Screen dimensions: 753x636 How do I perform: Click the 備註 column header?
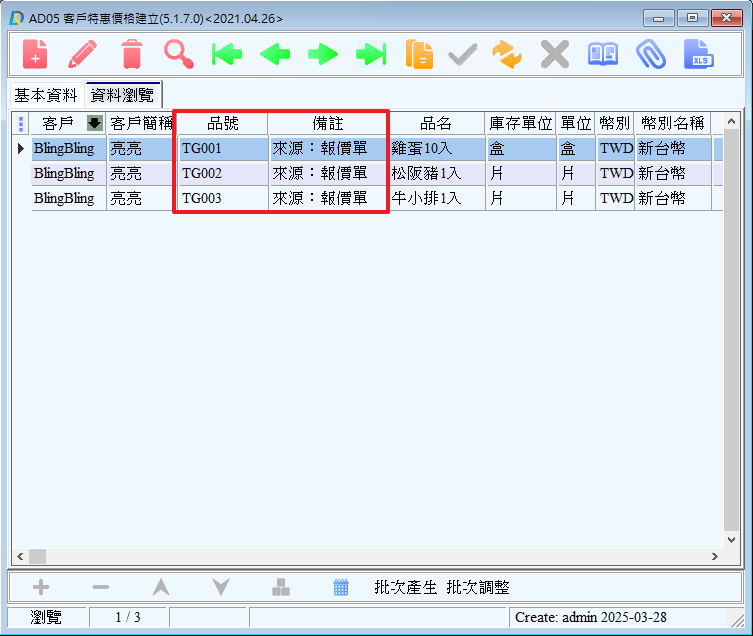coord(328,123)
